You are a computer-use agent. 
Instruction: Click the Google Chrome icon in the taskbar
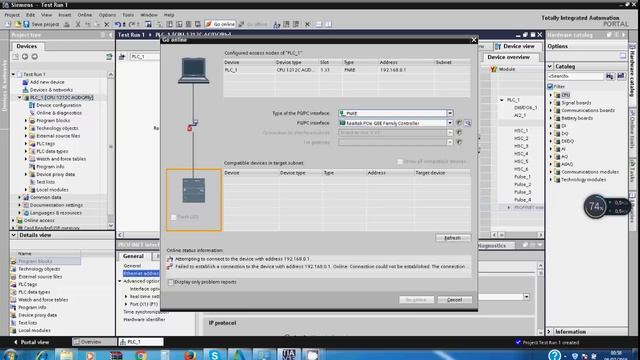(x=141, y=355)
